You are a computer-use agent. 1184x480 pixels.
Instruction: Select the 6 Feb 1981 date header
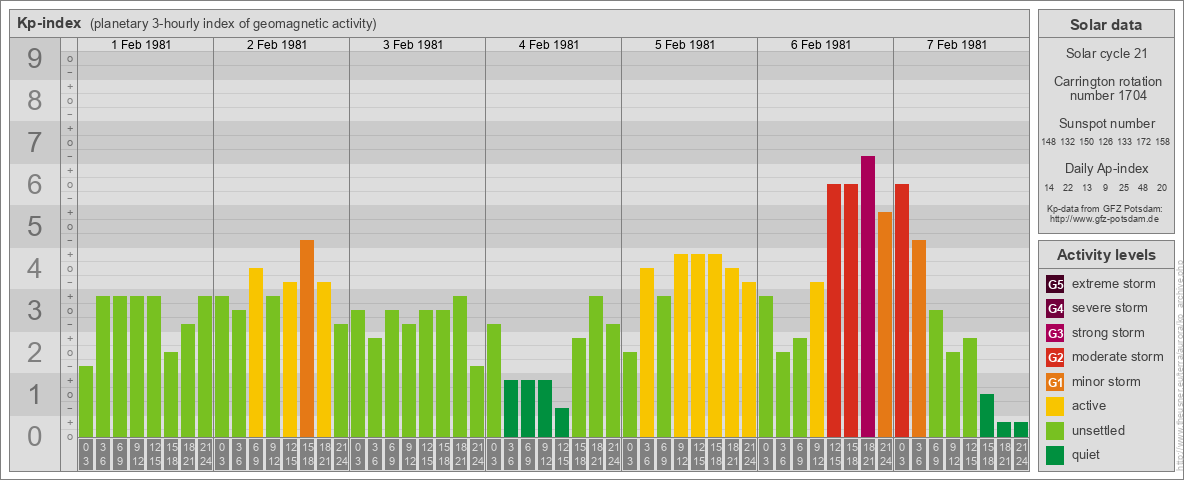coord(821,45)
